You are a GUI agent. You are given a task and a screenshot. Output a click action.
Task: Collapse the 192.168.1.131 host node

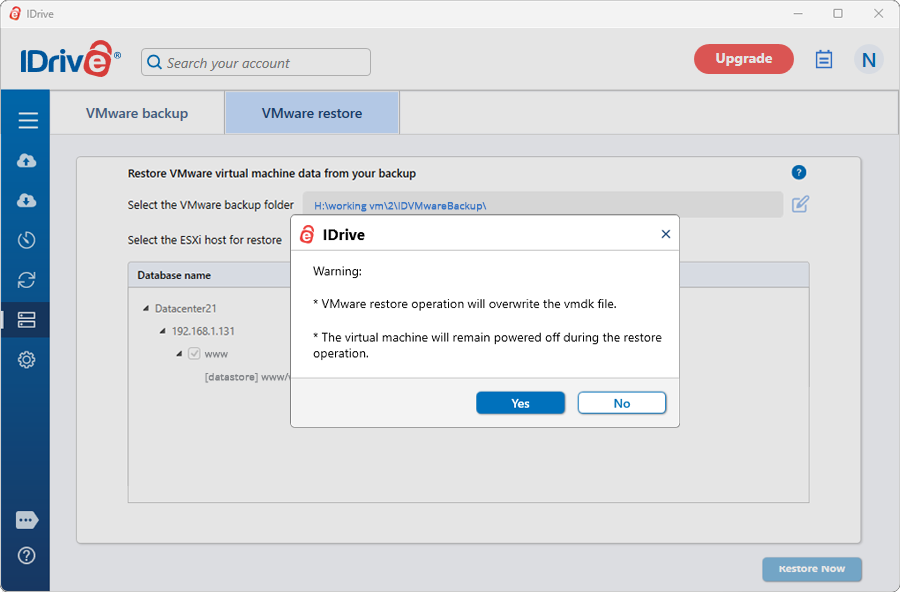pyautogui.click(x=162, y=331)
